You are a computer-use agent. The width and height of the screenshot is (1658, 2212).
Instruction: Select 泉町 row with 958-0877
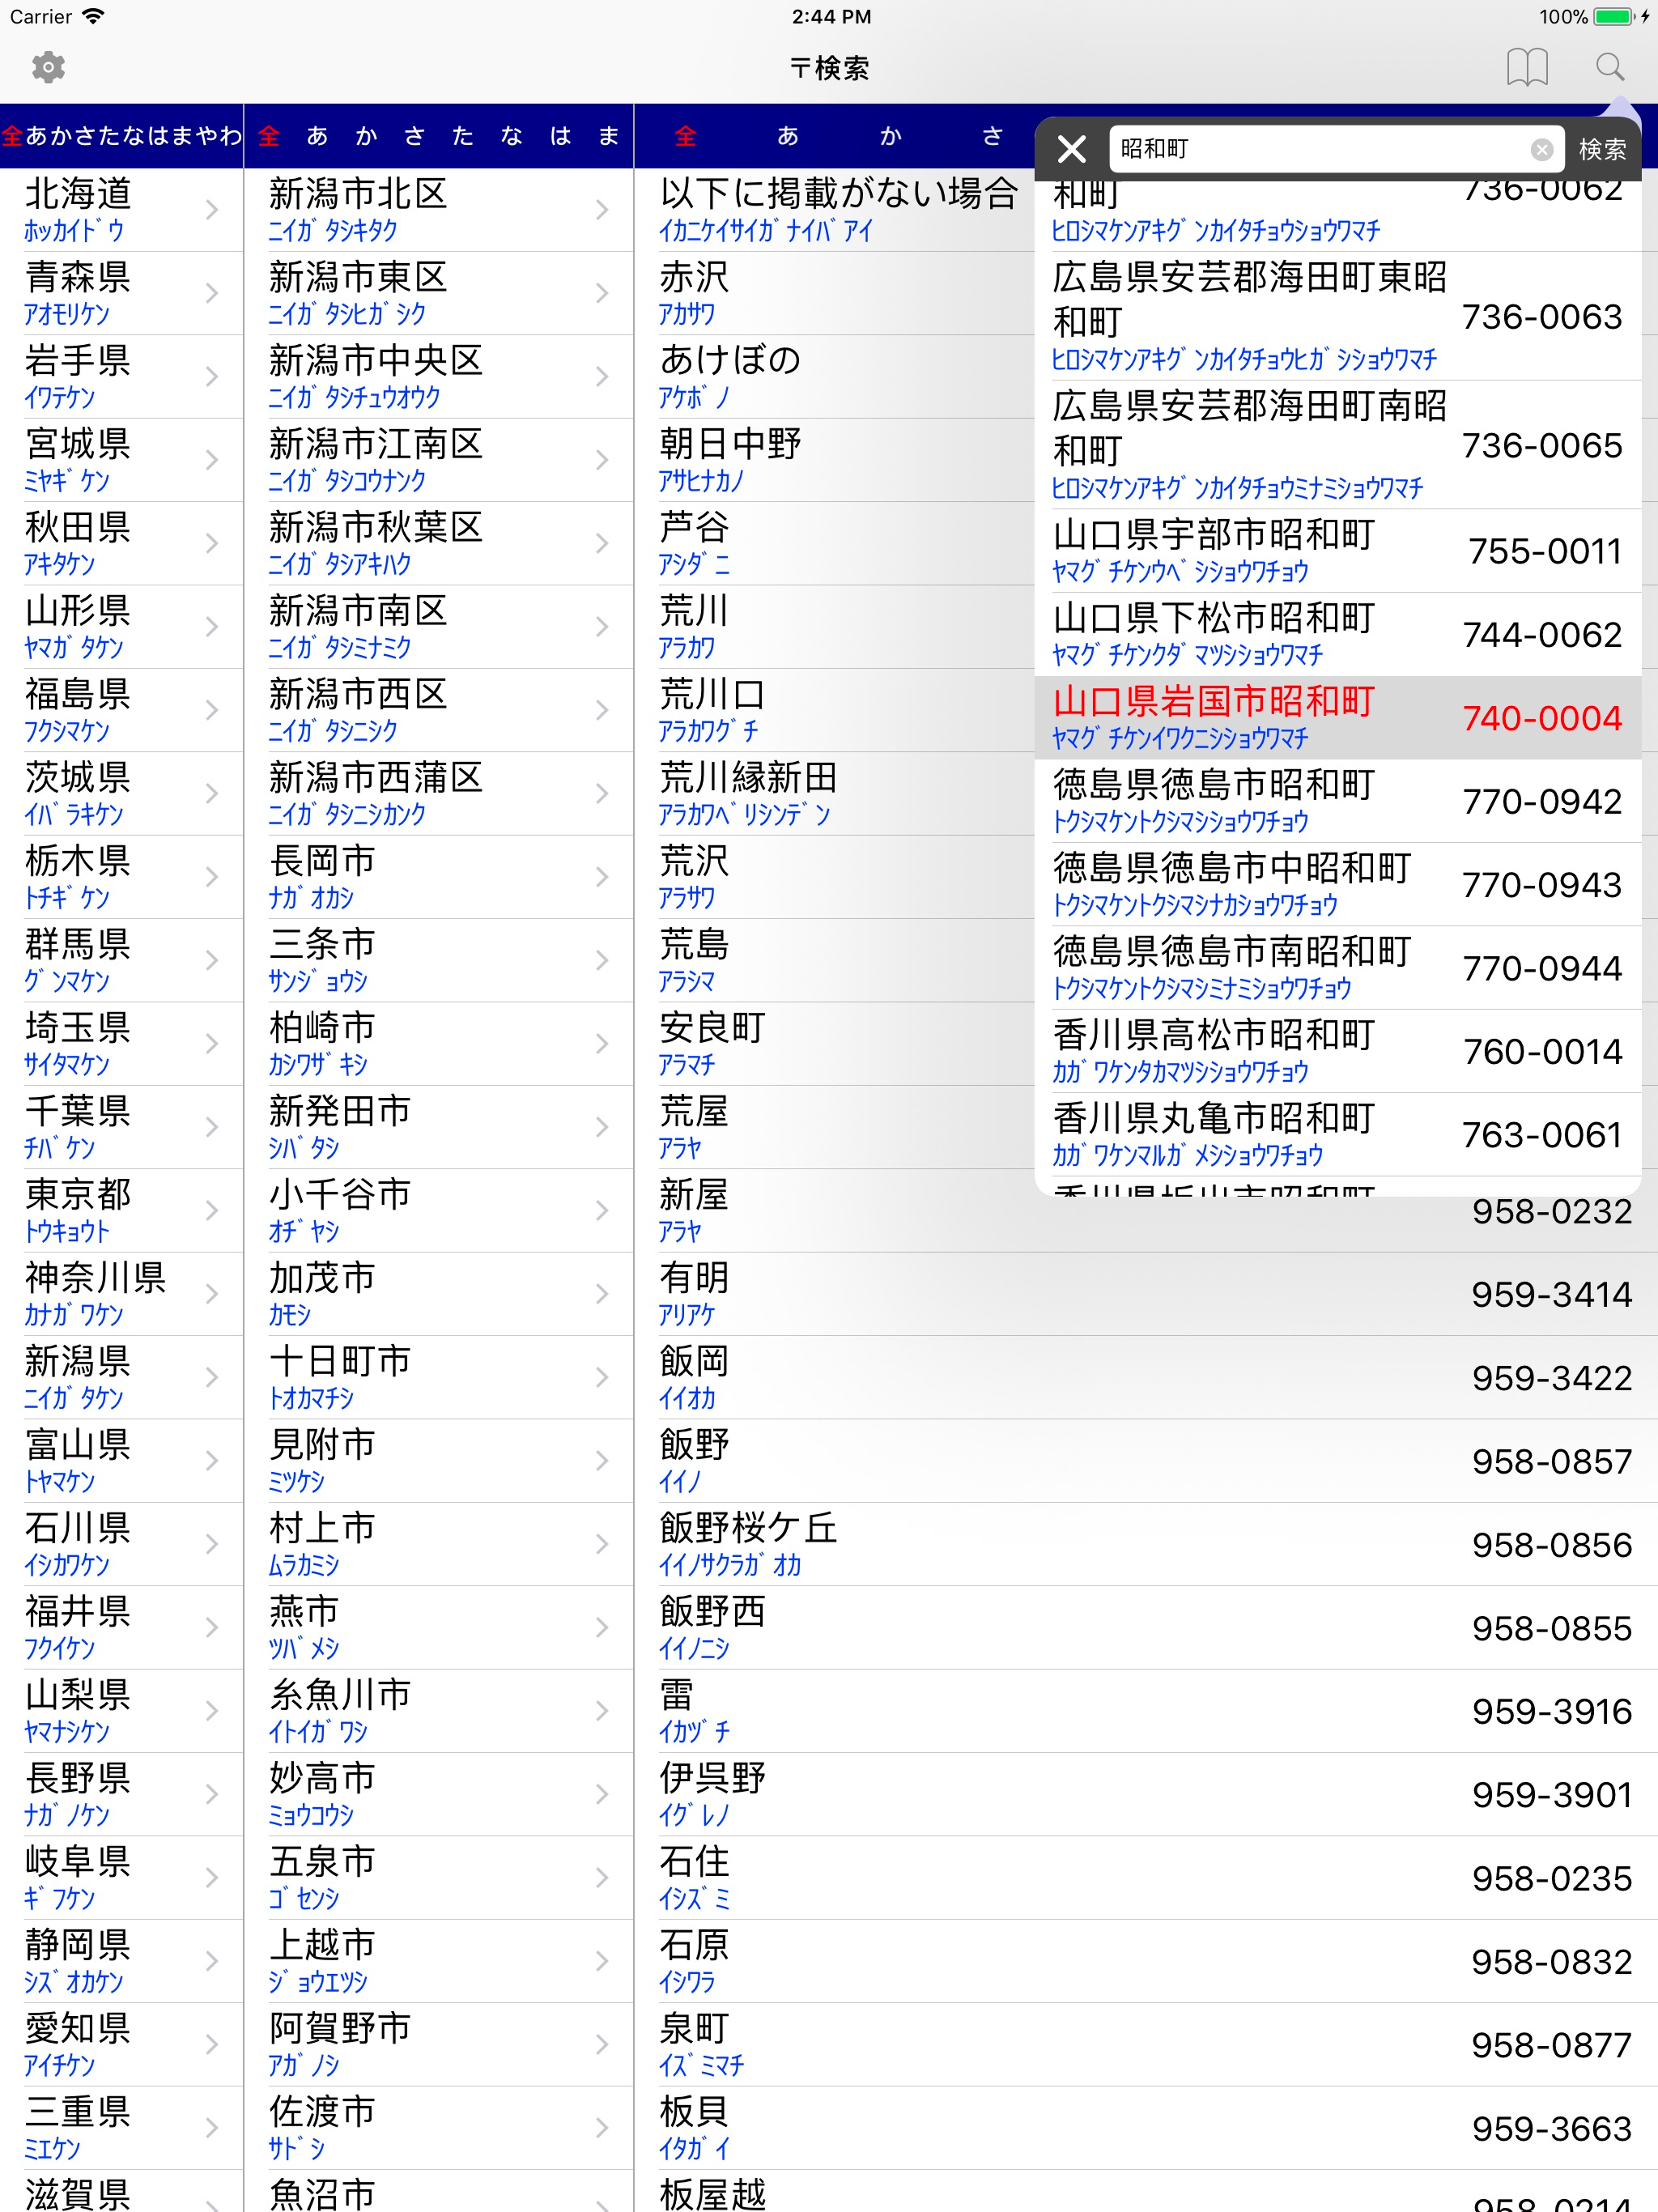pos(1146,2044)
